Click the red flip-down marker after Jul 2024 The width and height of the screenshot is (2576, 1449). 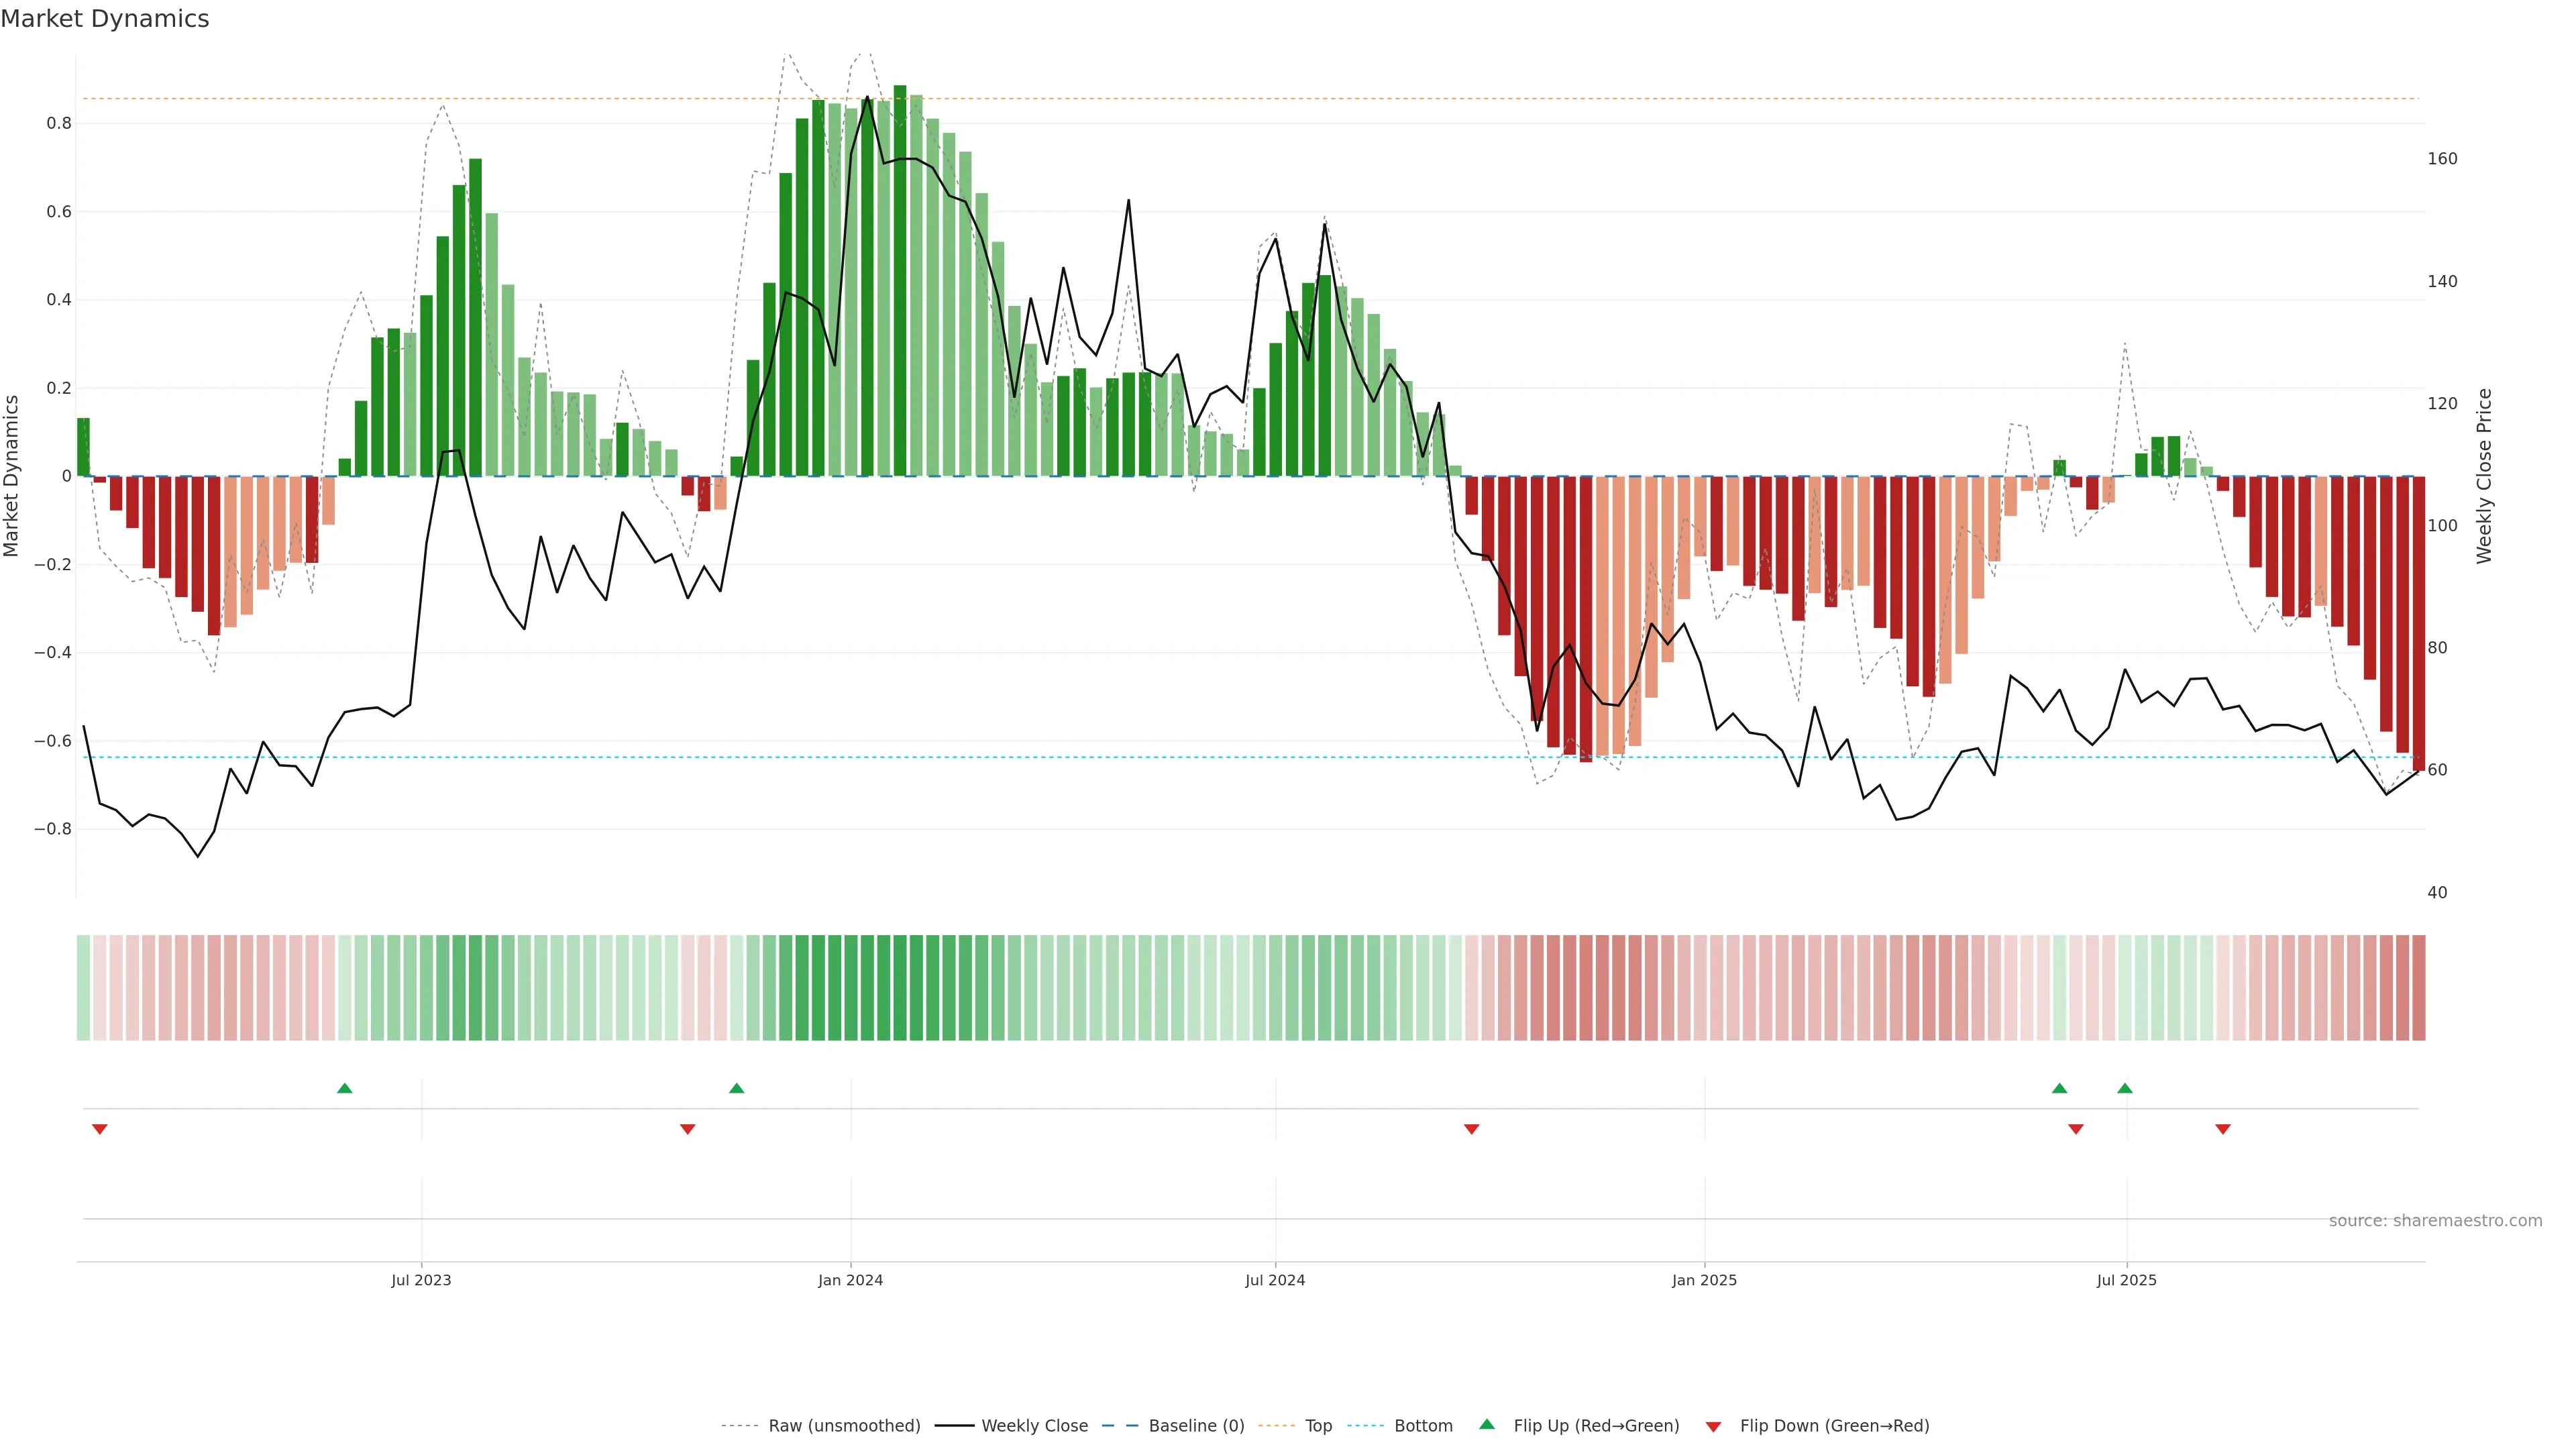tap(1472, 1129)
